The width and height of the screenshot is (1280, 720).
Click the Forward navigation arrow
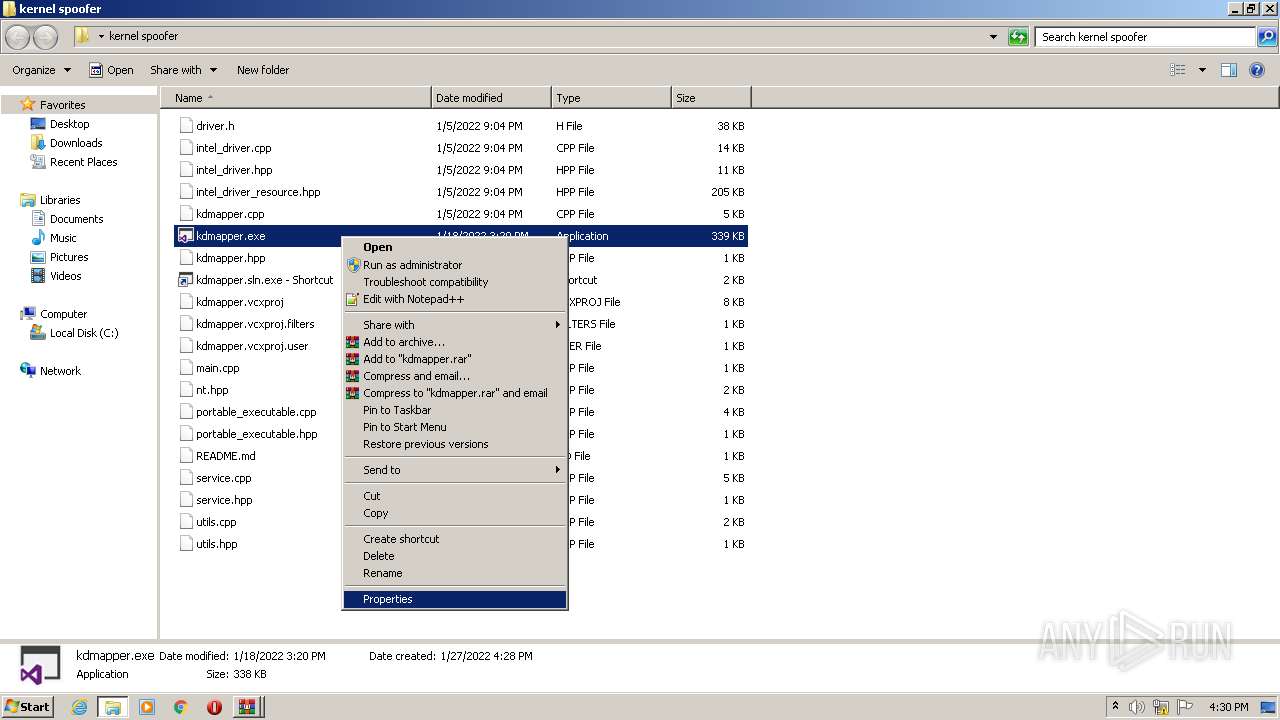point(46,37)
